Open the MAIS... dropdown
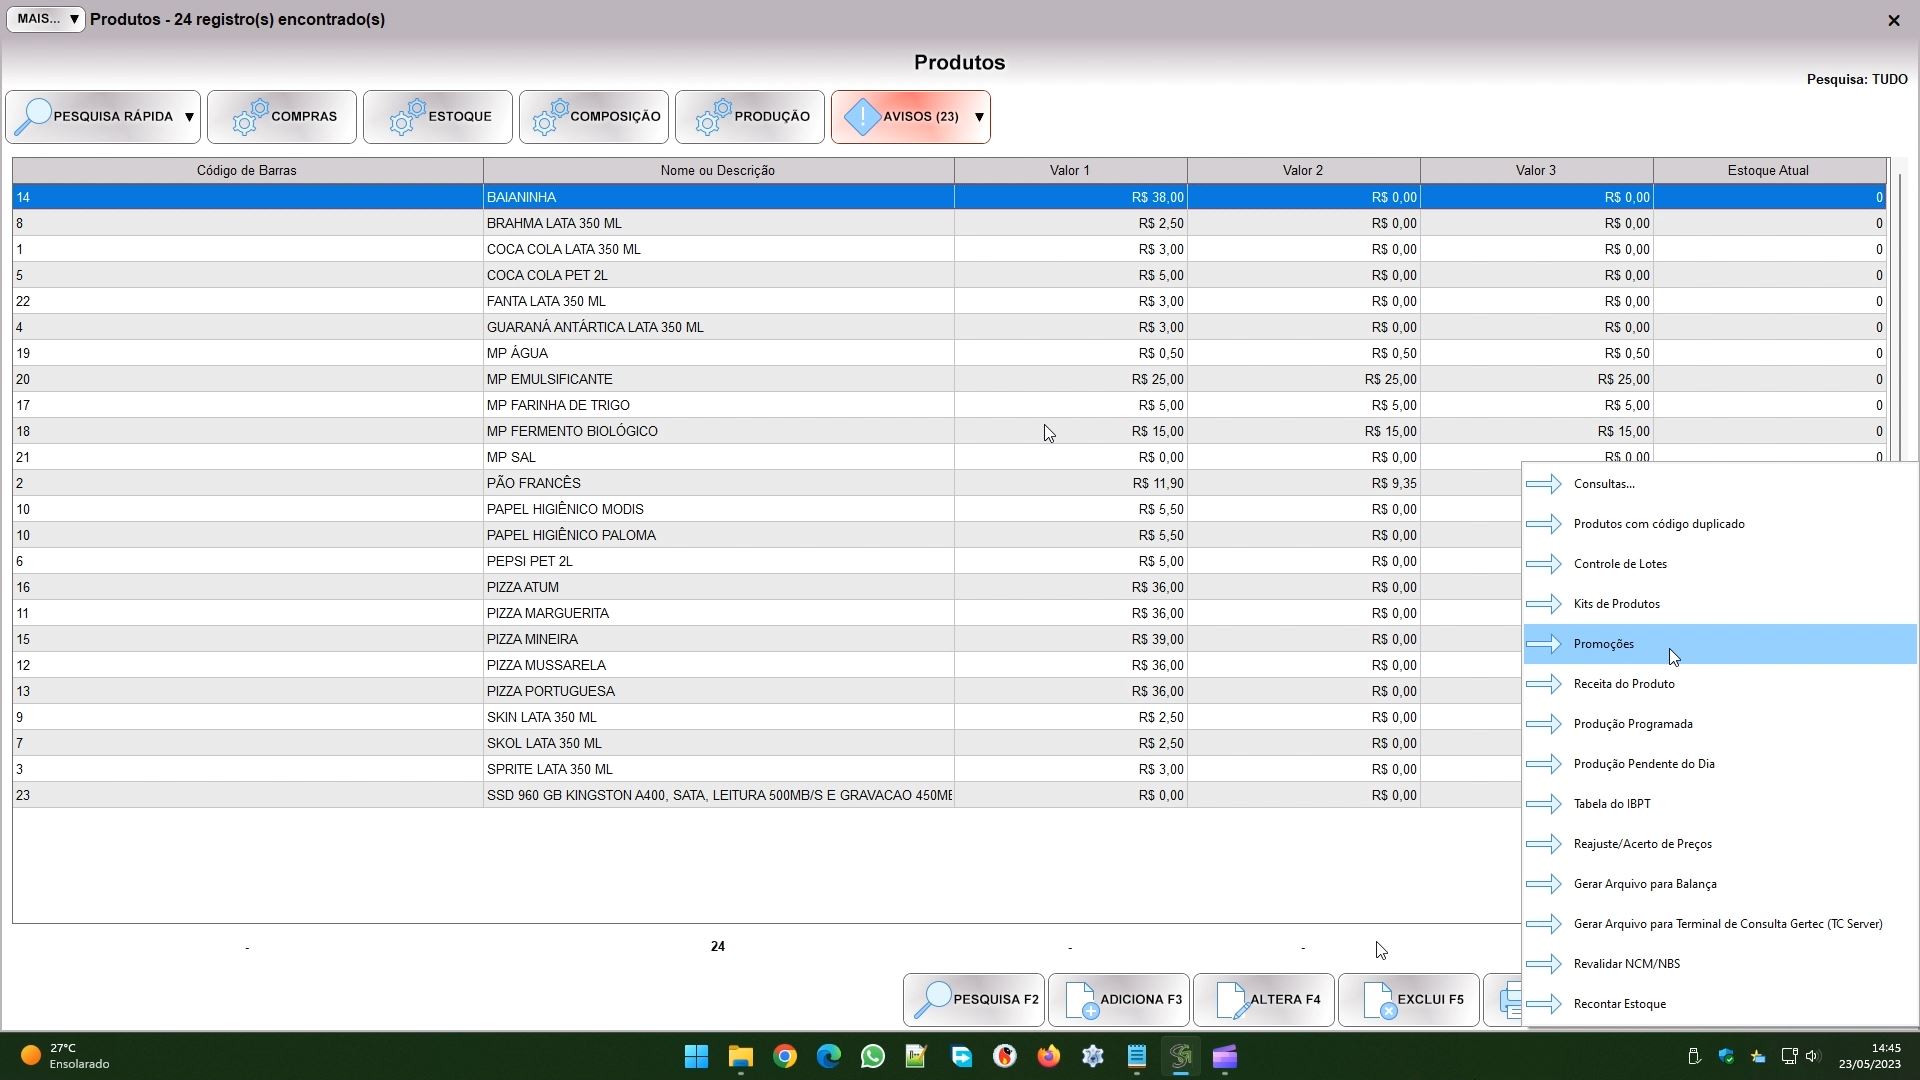The image size is (1920, 1080). (46, 19)
